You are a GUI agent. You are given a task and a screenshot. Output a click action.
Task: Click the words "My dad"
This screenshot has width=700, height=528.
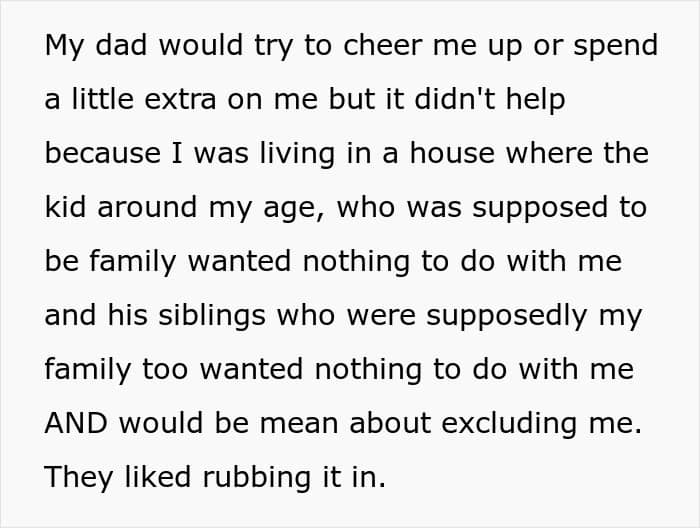(96, 46)
